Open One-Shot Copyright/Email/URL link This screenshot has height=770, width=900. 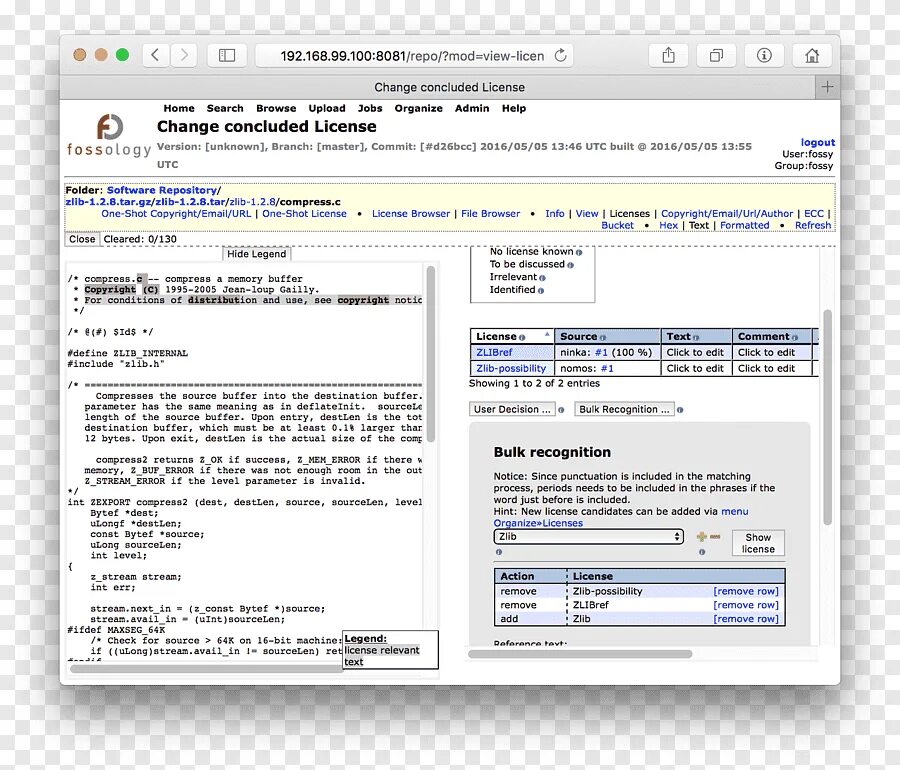click(176, 213)
